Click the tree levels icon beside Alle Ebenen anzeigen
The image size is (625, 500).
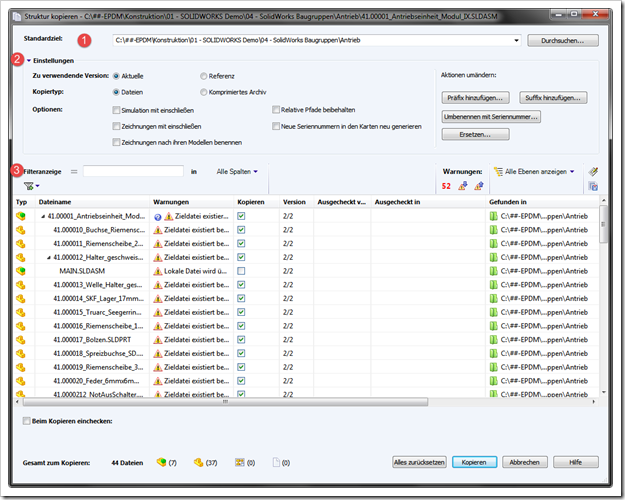point(498,171)
